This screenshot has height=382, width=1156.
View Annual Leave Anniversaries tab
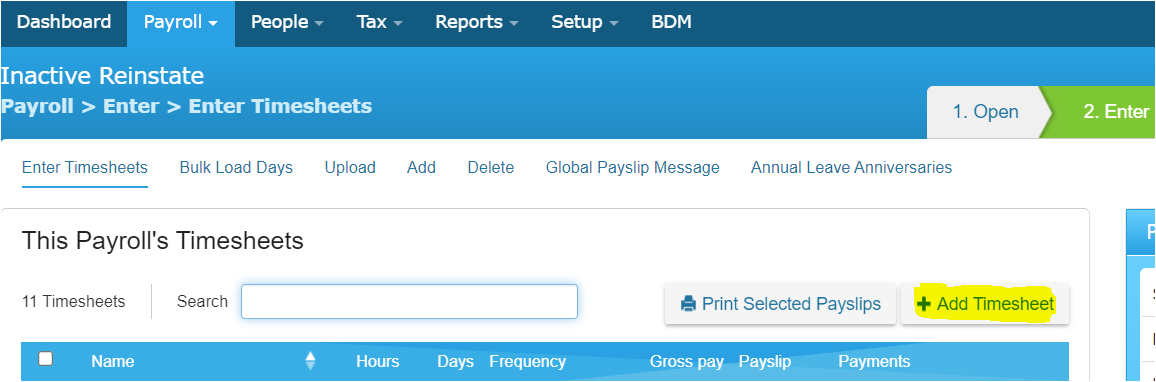(852, 168)
